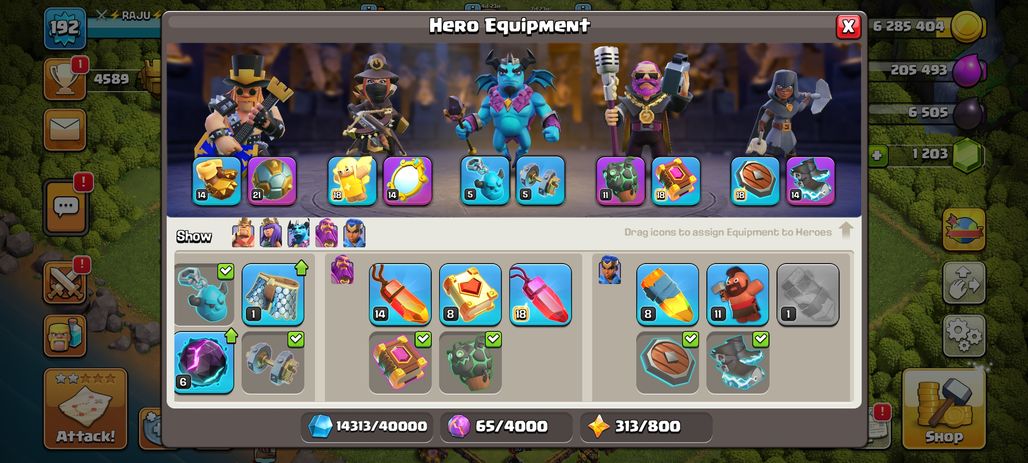Viewport: 1028px width, 463px height.
Task: Tap the Magic Mirror slot on Archer Queen
Action: click(x=407, y=180)
